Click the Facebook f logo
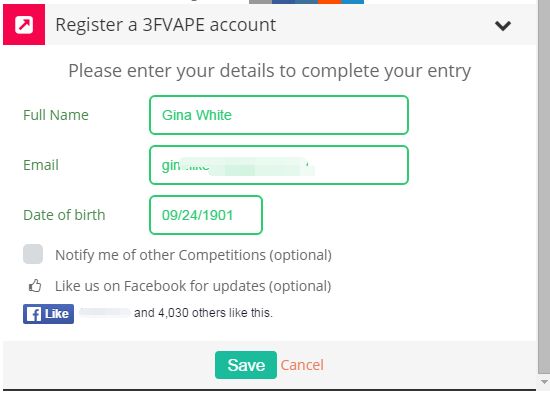The image size is (550, 395). pos(34,314)
